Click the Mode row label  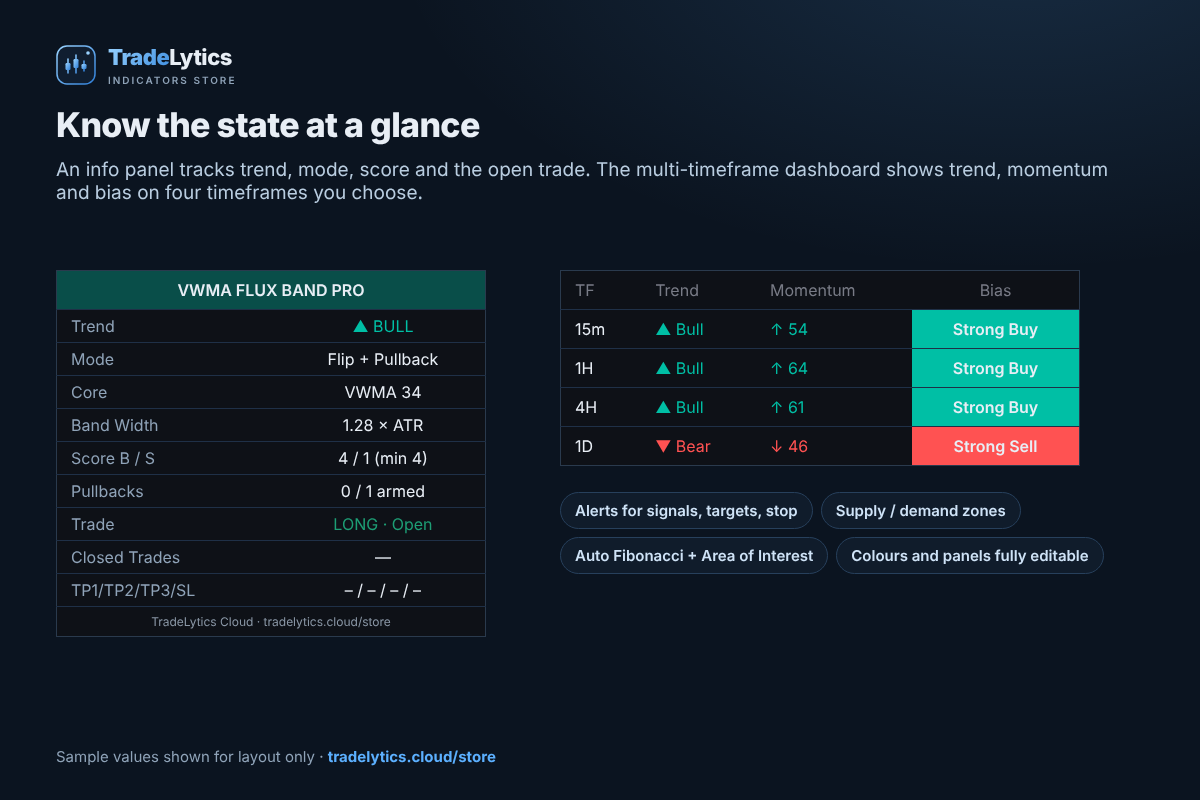(92, 359)
